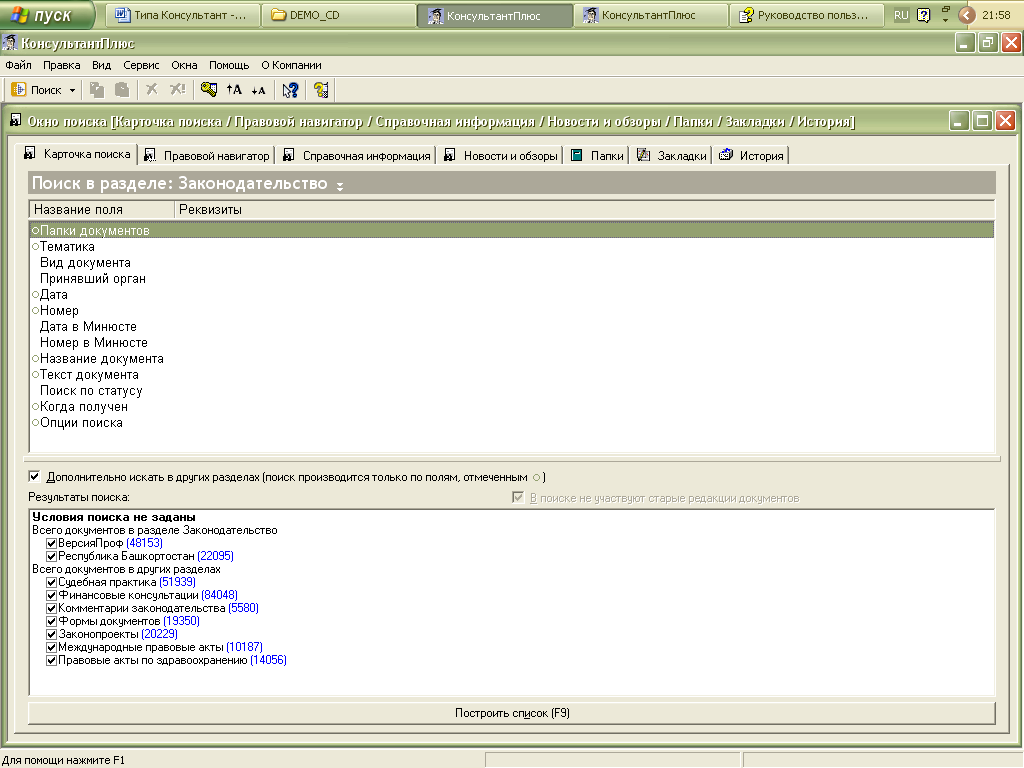
Task: Uncheck the Законопроекты checkbox
Action: 52,635
